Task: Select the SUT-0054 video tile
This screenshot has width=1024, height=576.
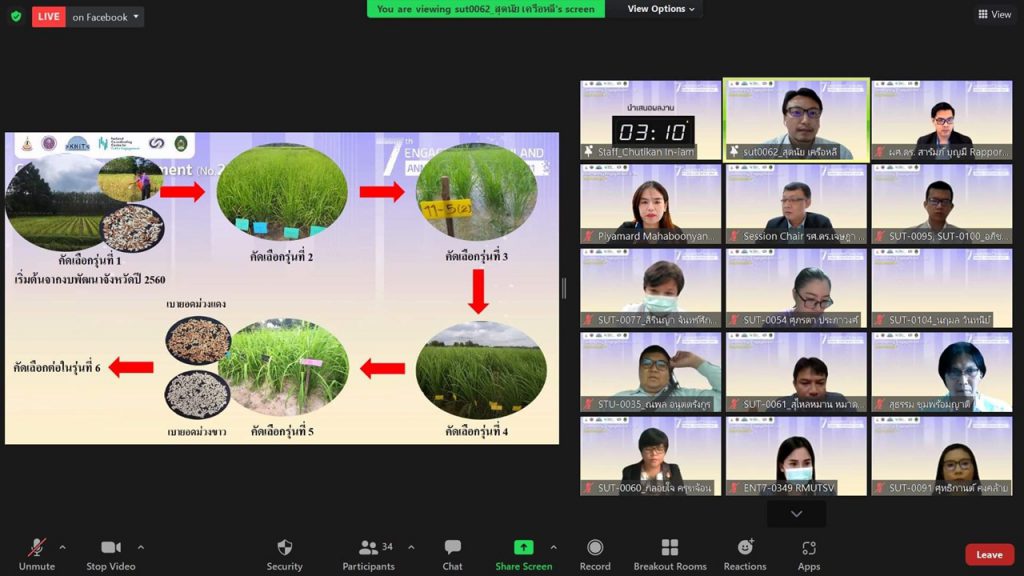Action: pos(796,288)
